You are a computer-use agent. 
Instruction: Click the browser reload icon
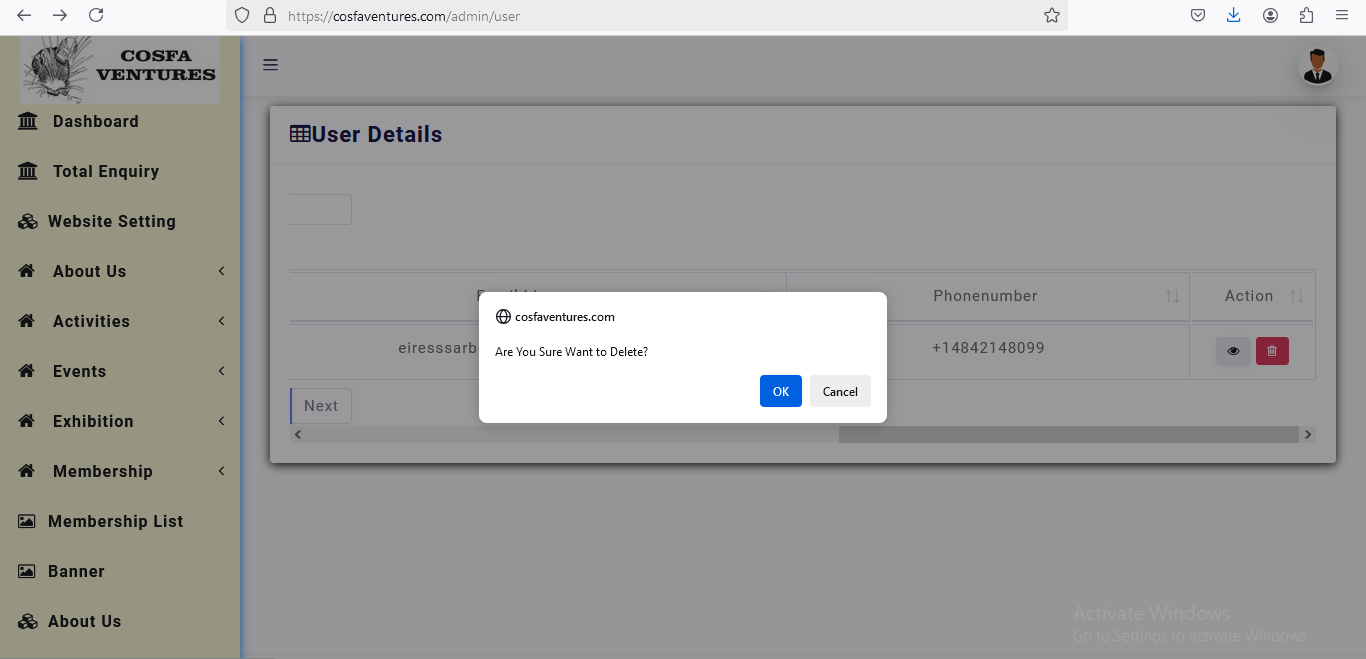96,15
